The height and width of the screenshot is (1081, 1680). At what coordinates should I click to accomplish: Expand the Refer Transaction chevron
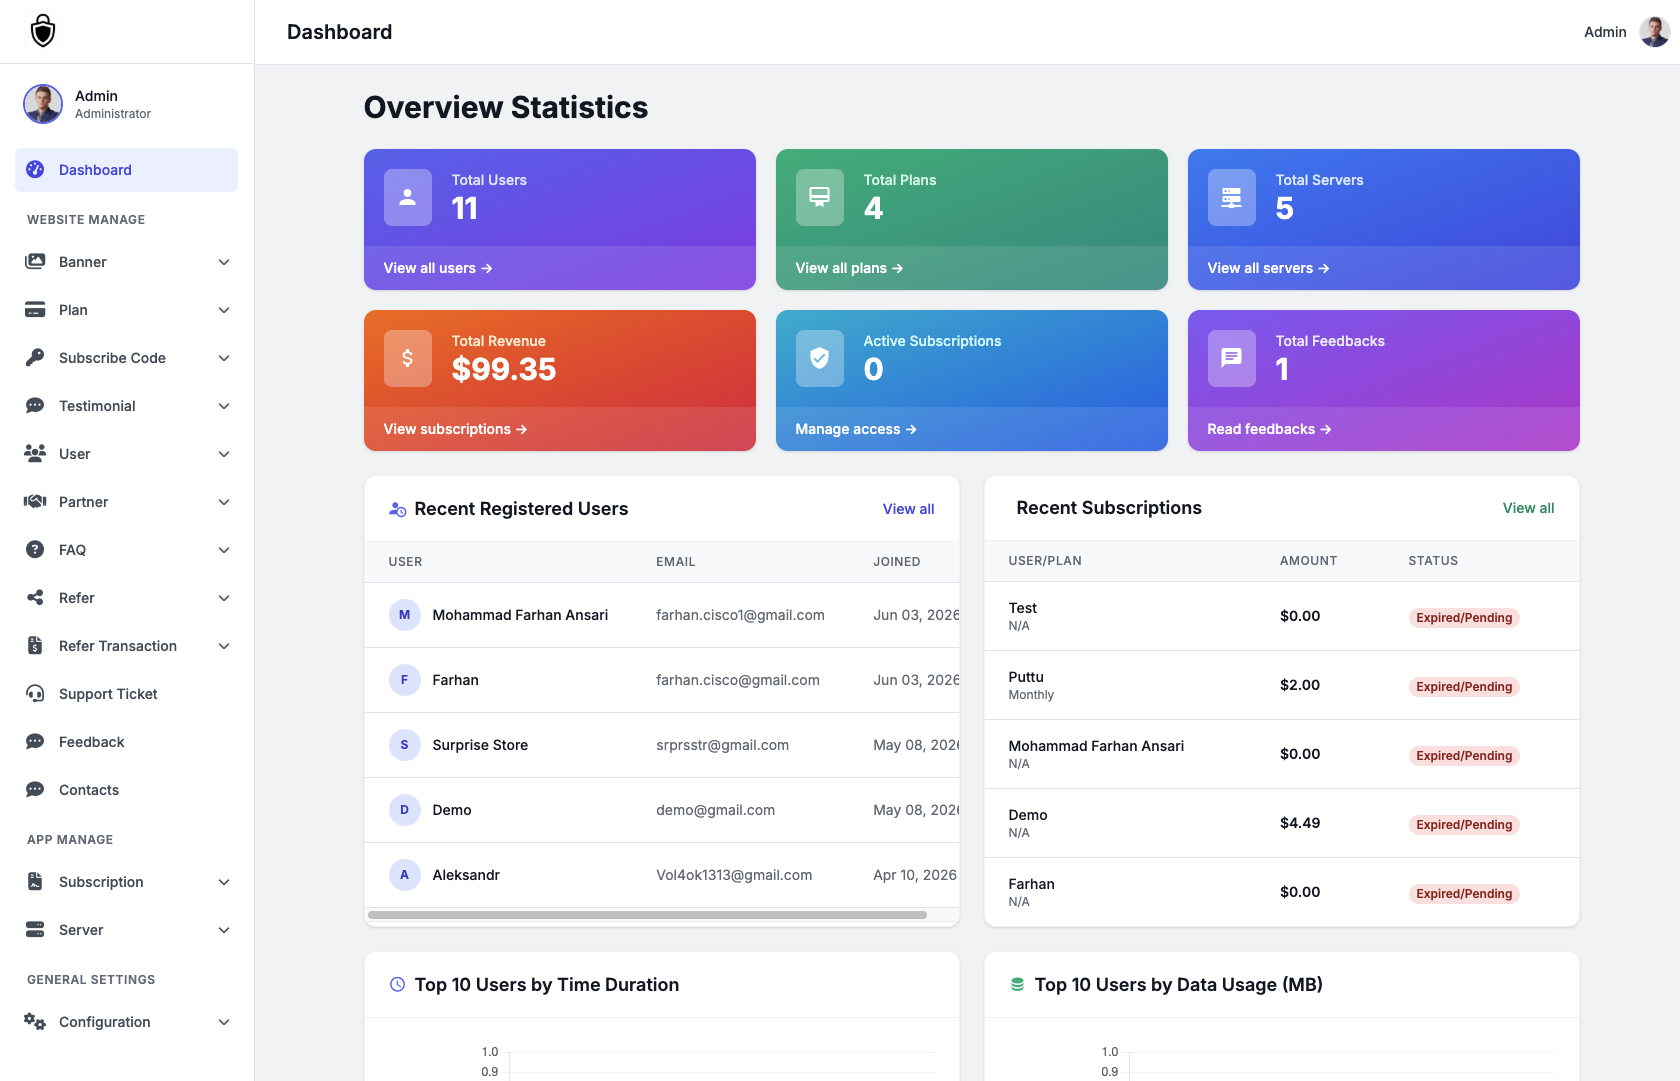(x=224, y=646)
